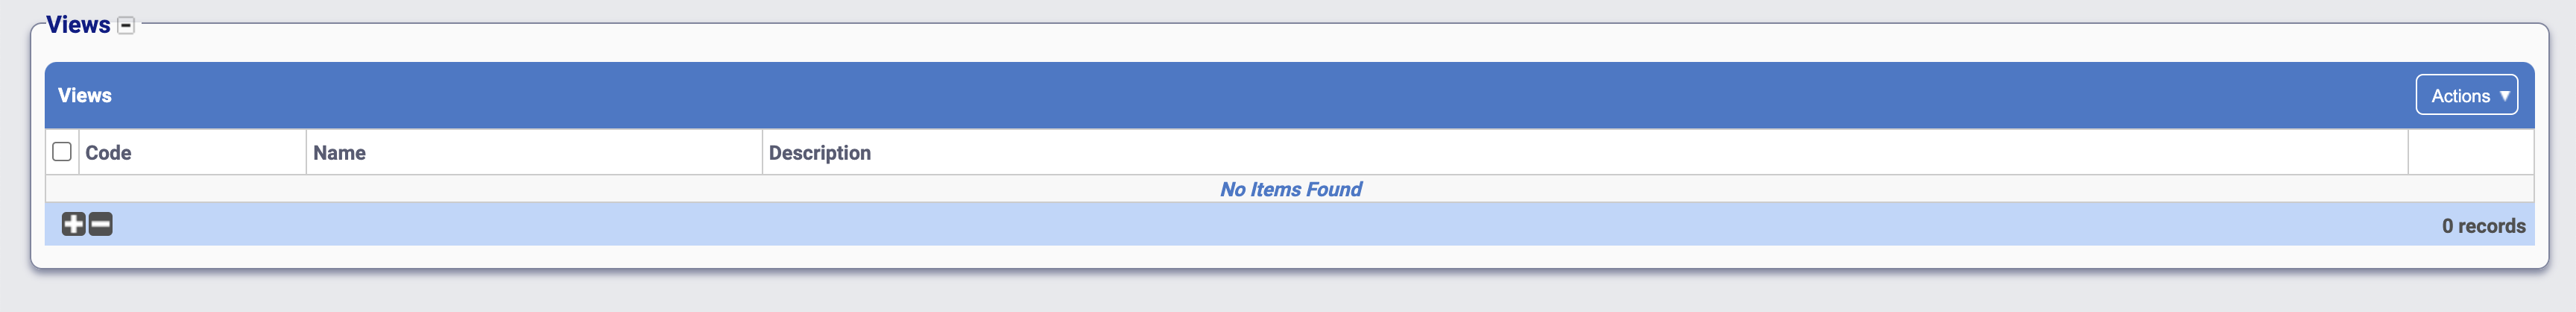This screenshot has height=312, width=2576.
Task: Click the light blue table footer bar
Action: click(1200, 225)
